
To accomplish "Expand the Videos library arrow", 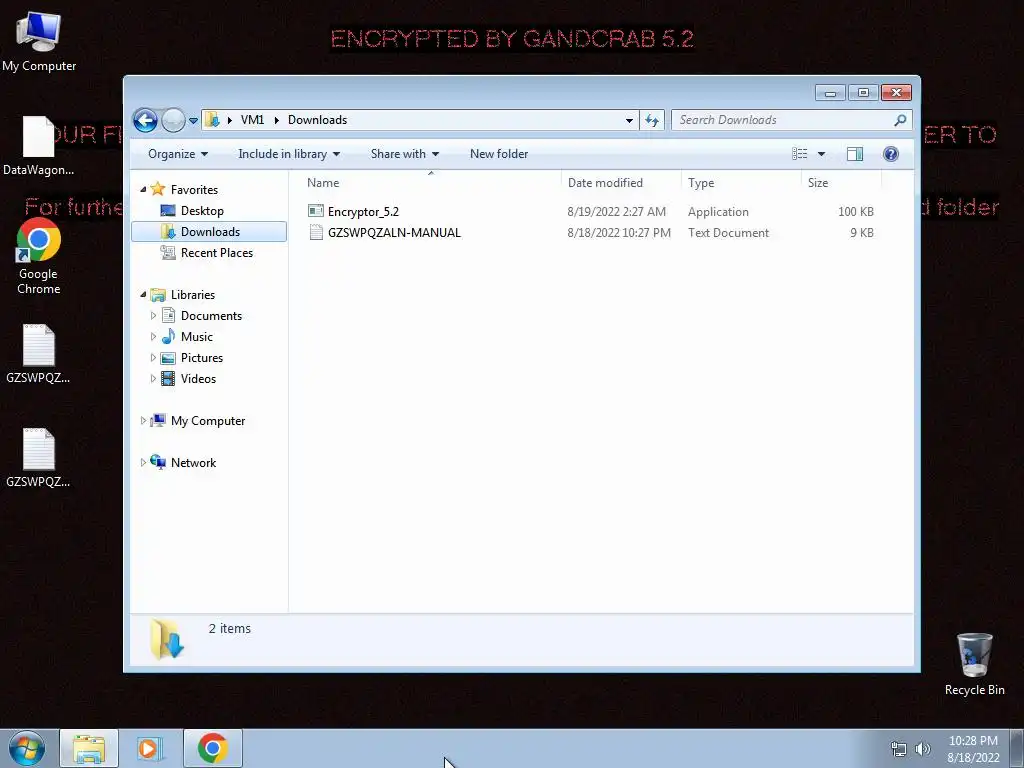I will (x=153, y=379).
